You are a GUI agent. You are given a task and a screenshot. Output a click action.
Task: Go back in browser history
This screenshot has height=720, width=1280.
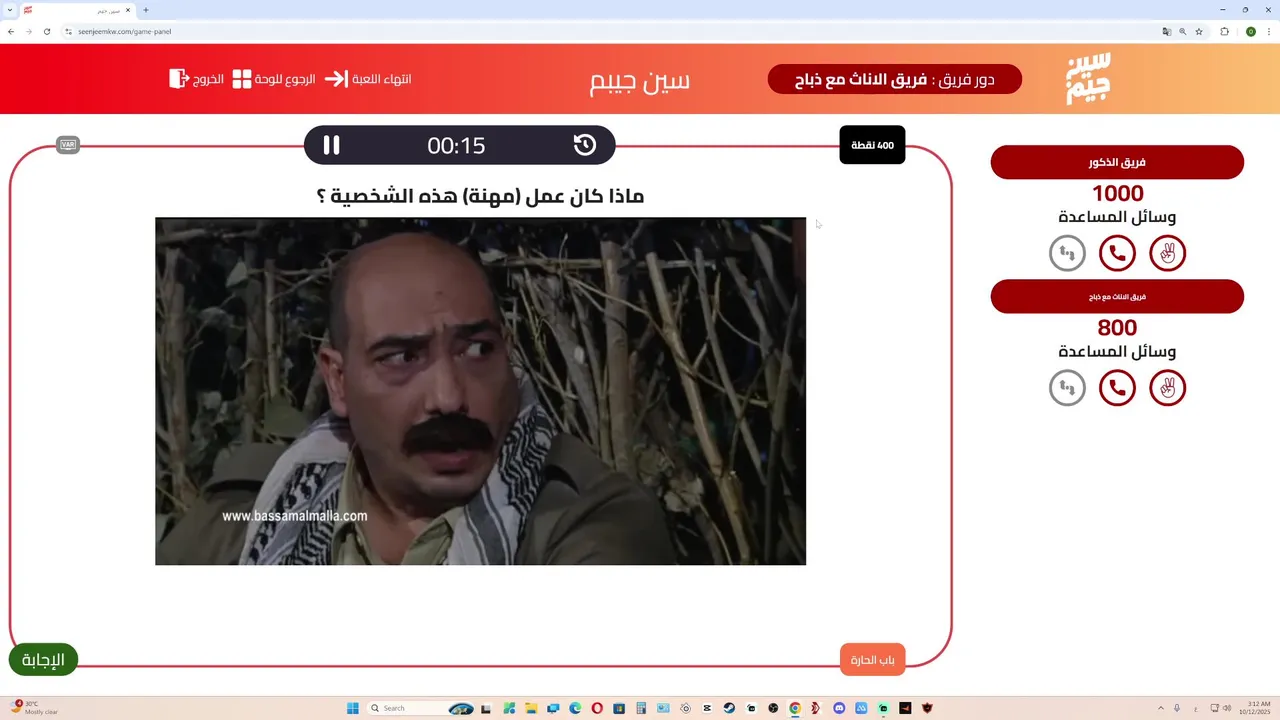tap(11, 31)
